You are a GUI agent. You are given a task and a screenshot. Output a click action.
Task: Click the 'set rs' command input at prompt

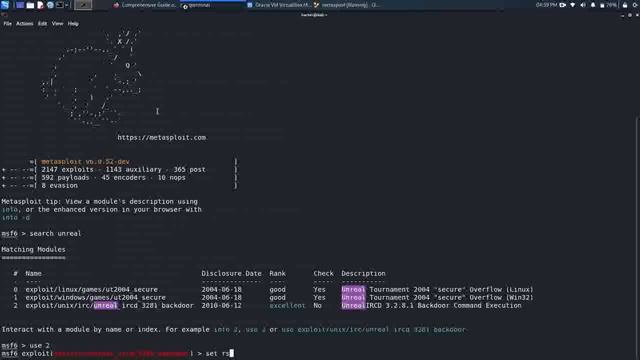pyautogui.click(x=218, y=353)
